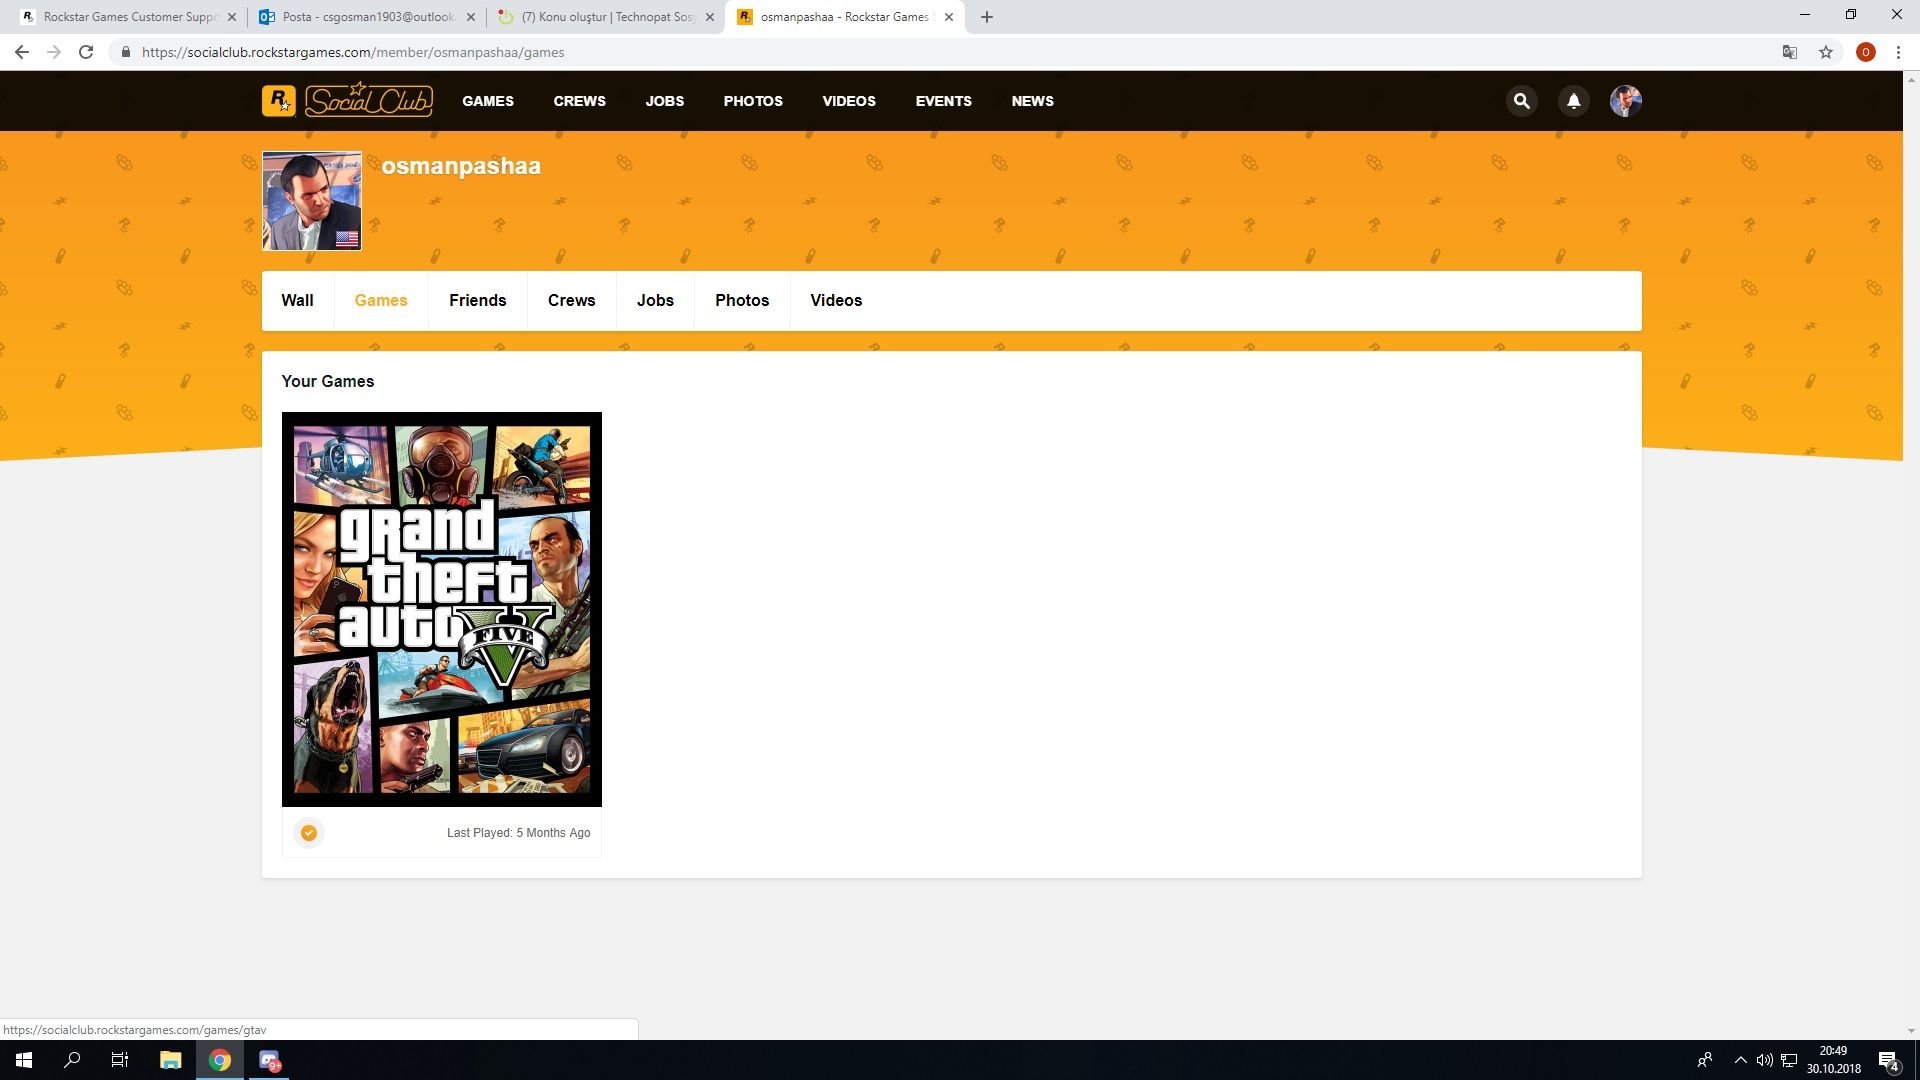Show hidden system tray icons chevron

point(1740,1060)
